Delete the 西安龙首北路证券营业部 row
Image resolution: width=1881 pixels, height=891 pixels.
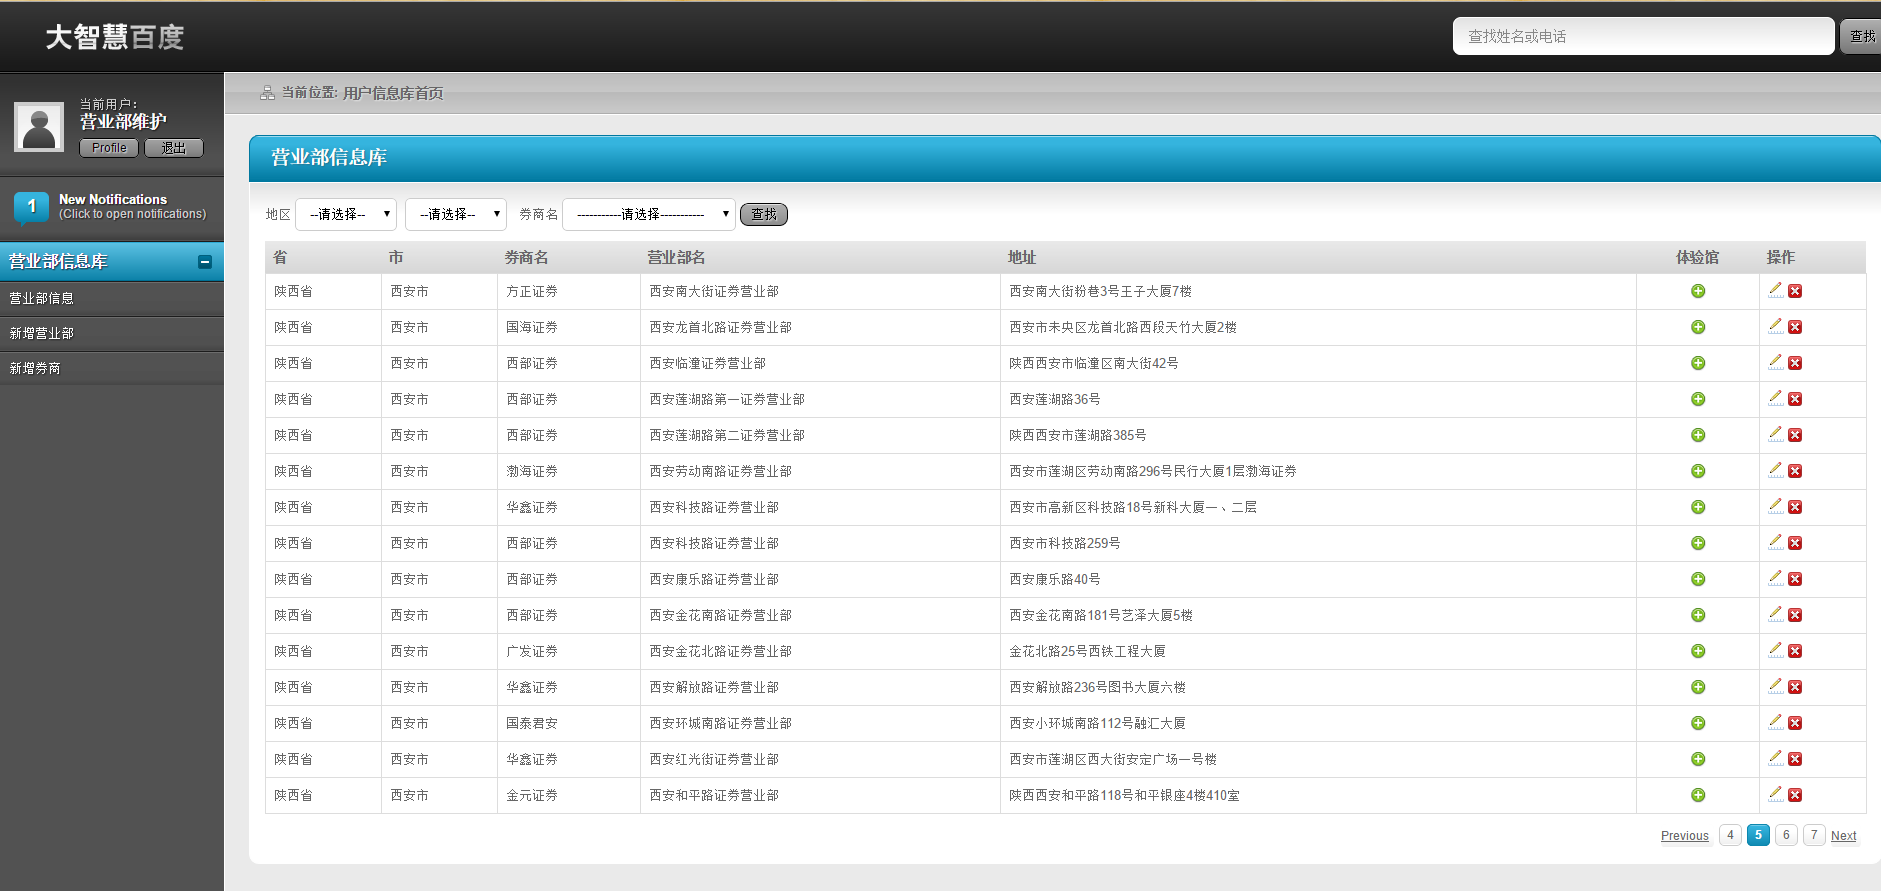(x=1795, y=327)
